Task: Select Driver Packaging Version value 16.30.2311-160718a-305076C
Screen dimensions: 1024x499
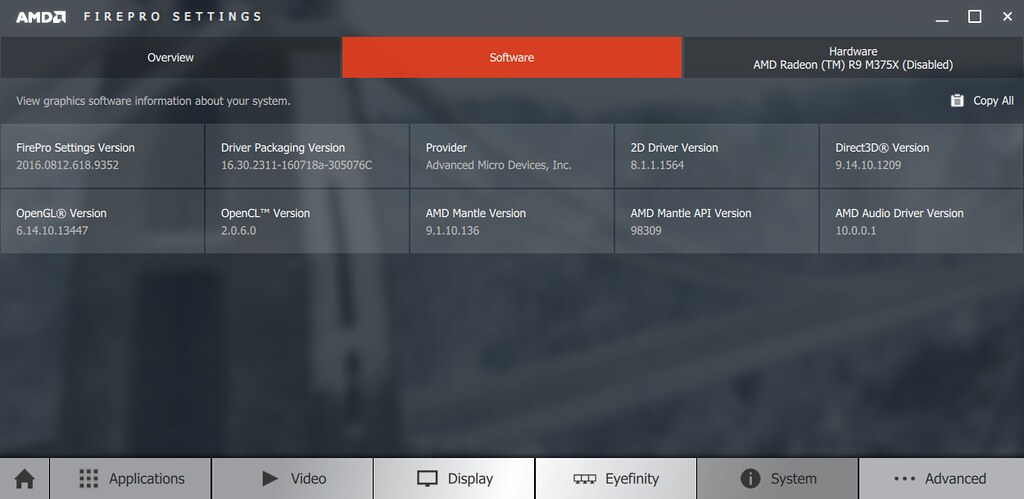Action: tap(296, 165)
